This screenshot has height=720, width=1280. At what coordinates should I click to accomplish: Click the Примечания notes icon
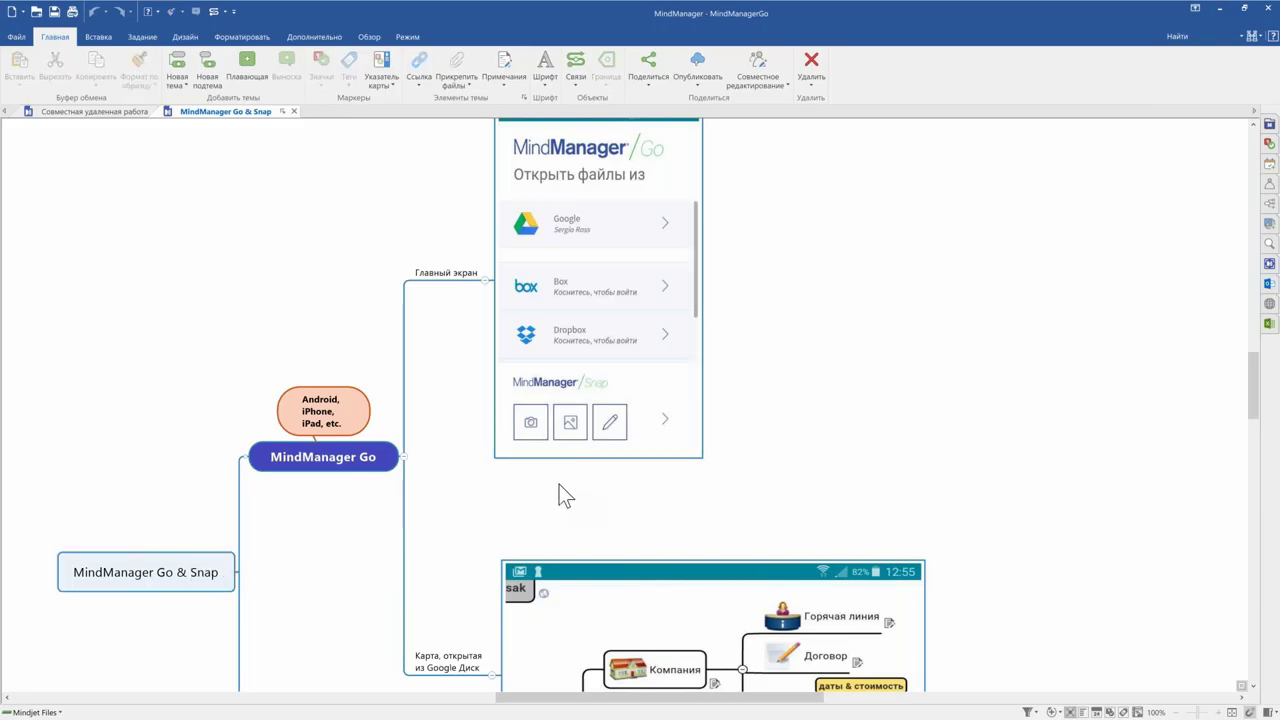click(x=504, y=60)
